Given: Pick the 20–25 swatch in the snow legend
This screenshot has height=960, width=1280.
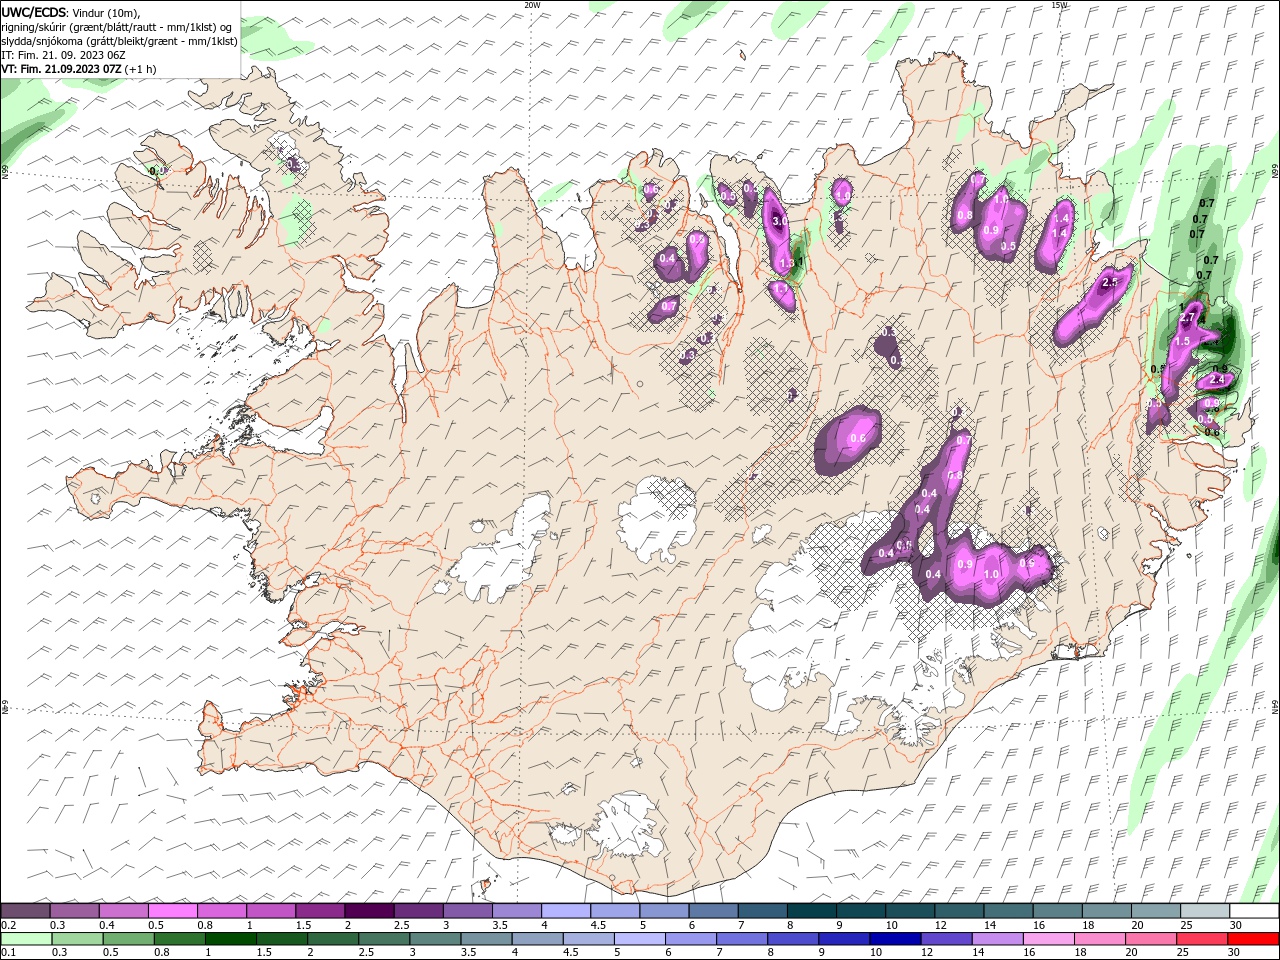Looking at the screenshot, I should point(1155,911).
